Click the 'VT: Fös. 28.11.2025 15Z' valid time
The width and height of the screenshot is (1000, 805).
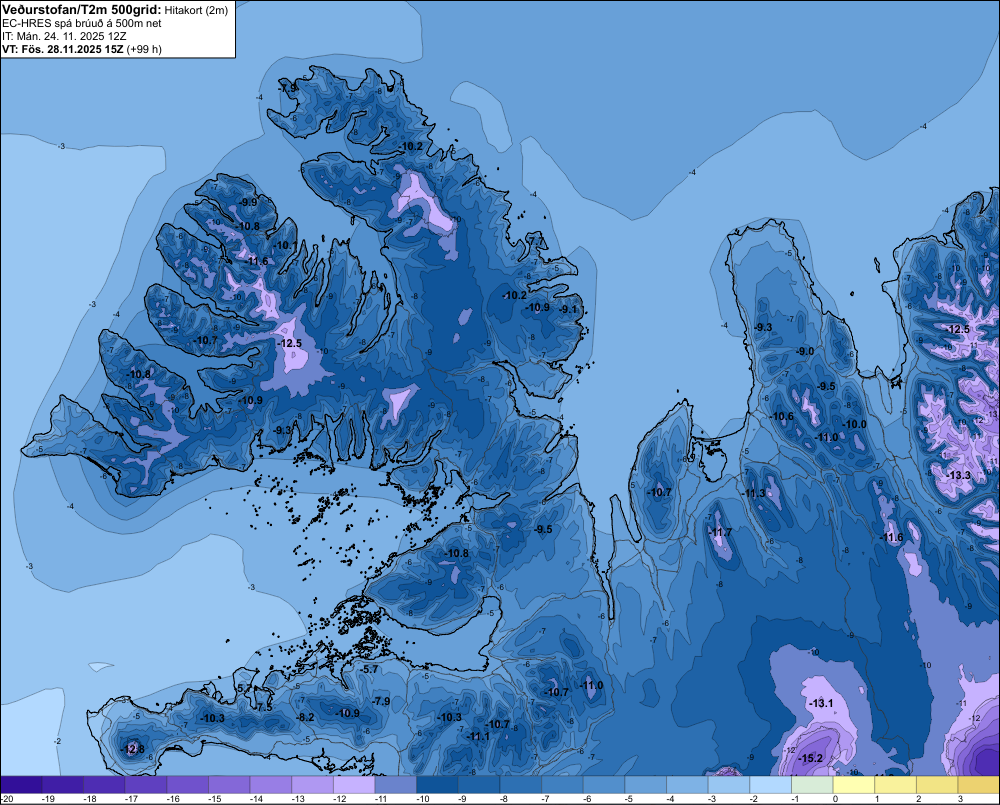point(62,49)
